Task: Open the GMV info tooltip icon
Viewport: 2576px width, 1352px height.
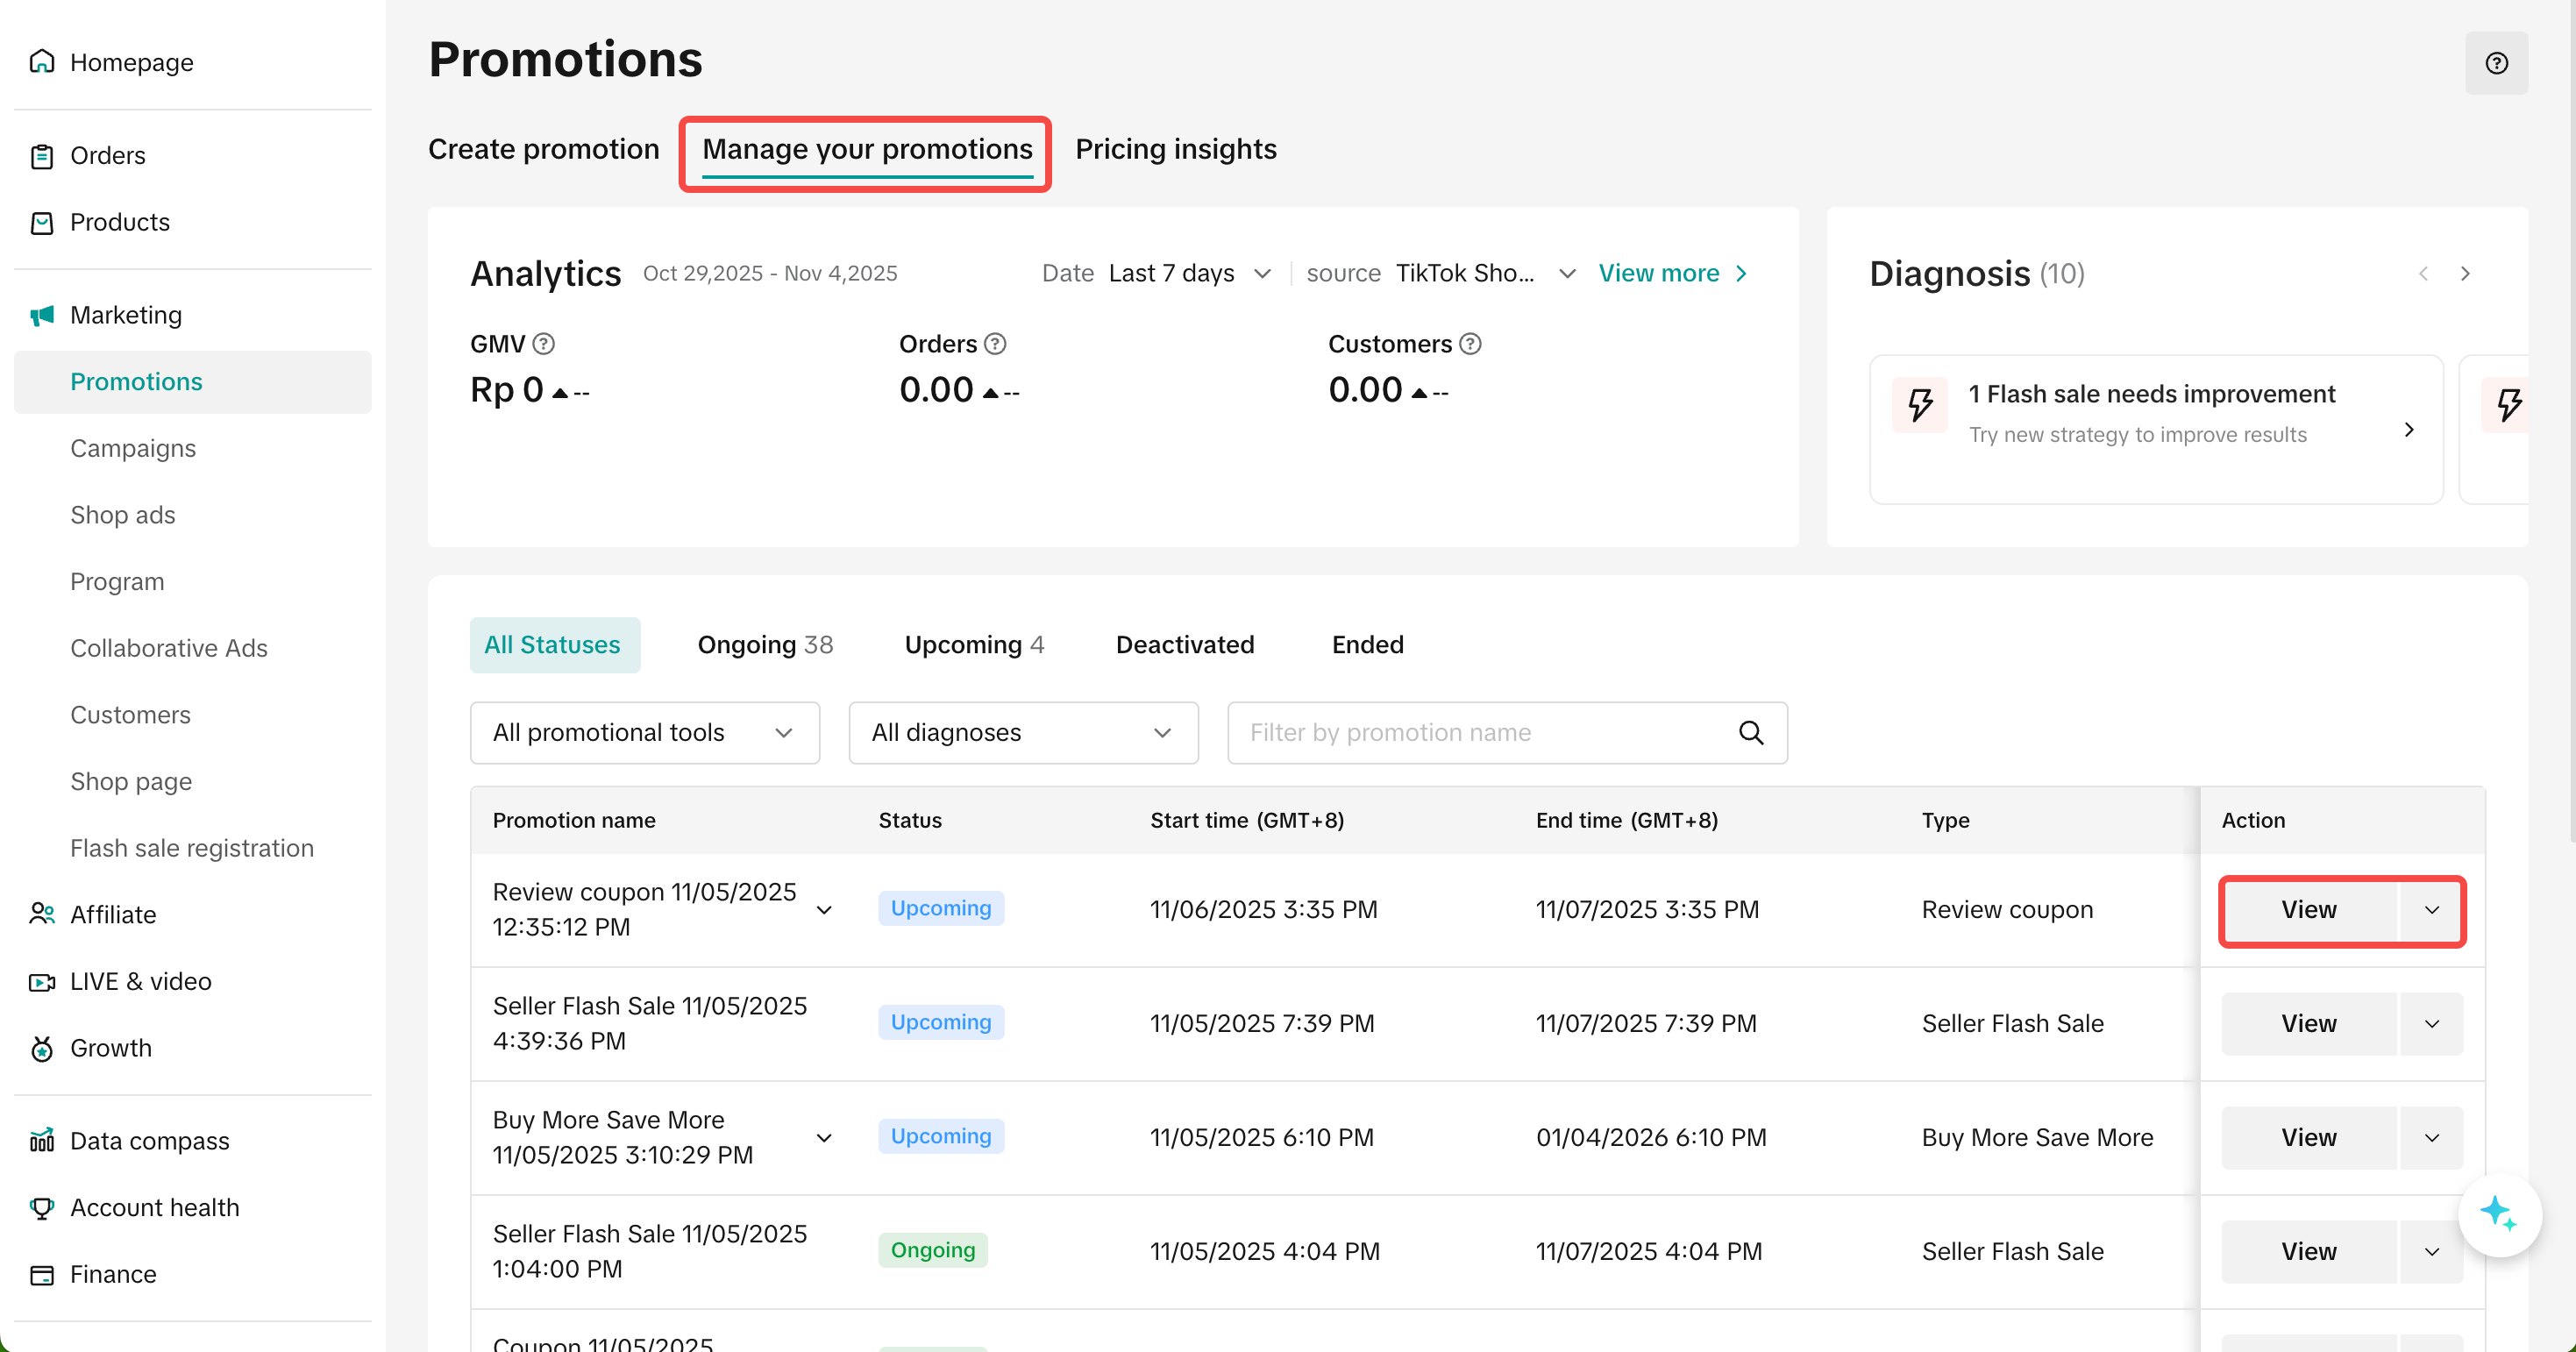Action: (x=543, y=344)
